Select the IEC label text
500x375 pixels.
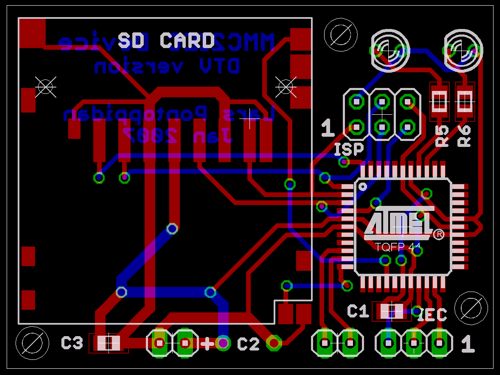coord(432,315)
